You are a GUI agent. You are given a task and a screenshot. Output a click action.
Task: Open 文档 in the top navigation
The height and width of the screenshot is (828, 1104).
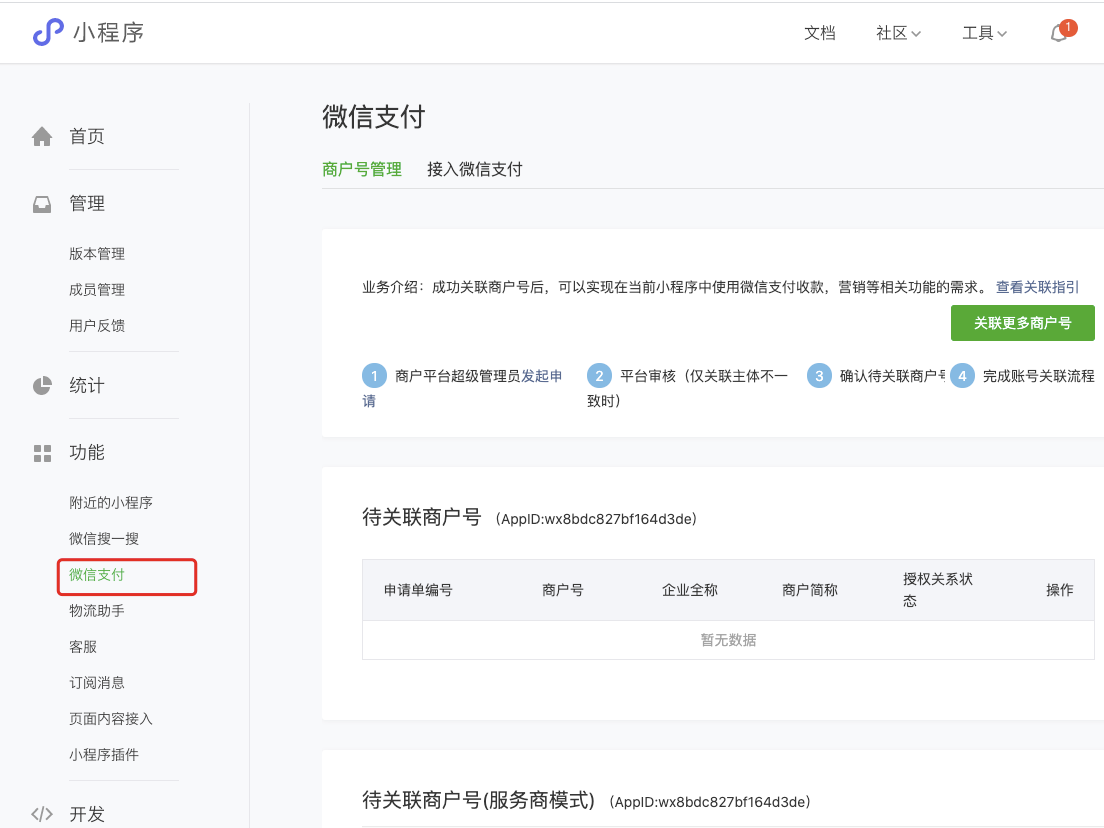[819, 33]
